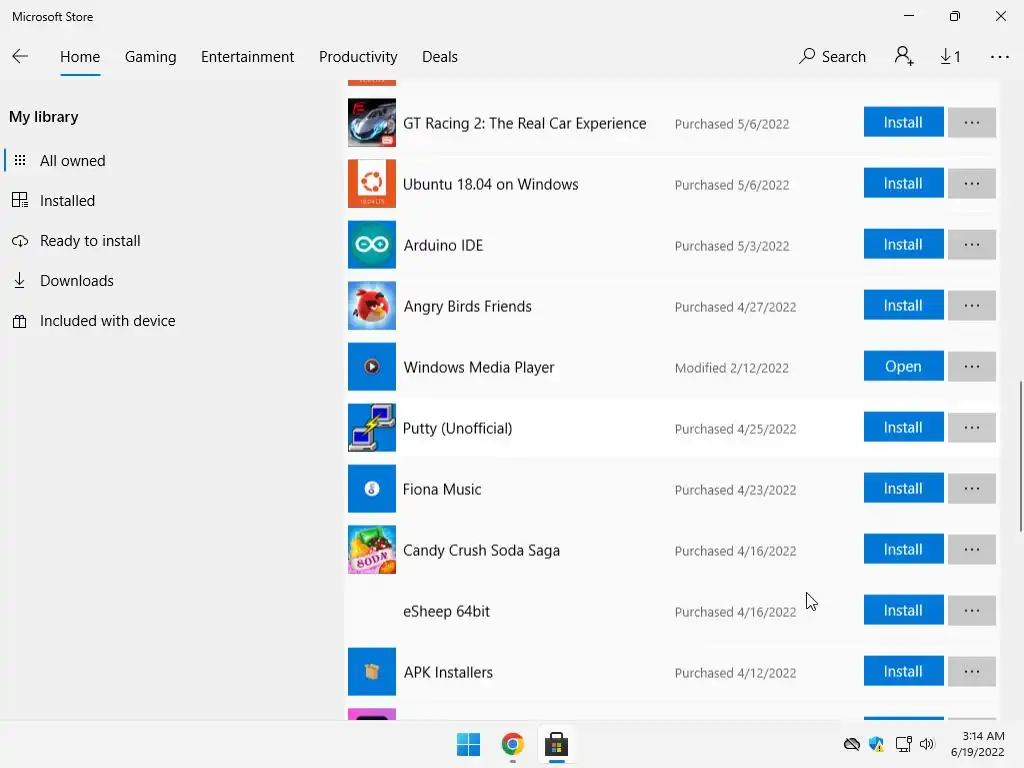Open the top-right See more menu
The image size is (1024, 768).
(999, 57)
